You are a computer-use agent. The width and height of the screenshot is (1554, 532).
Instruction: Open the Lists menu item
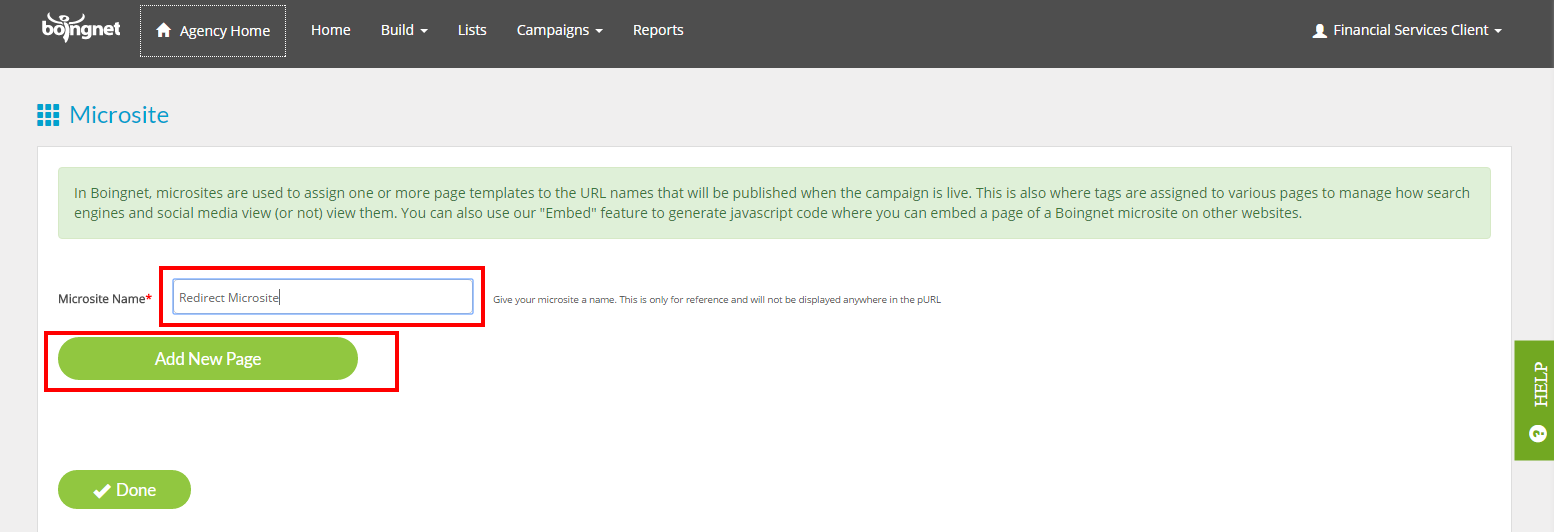pyautogui.click(x=472, y=30)
